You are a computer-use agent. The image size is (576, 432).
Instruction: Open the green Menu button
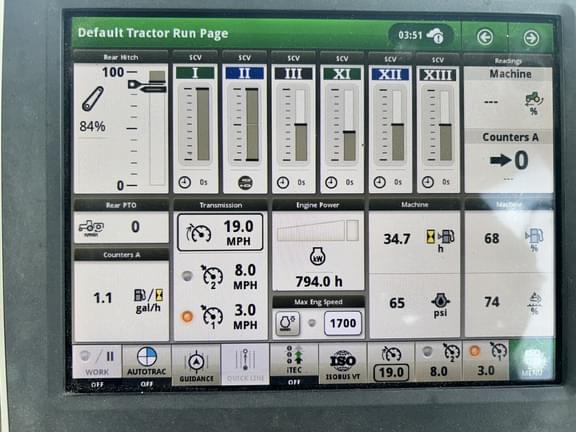532,360
